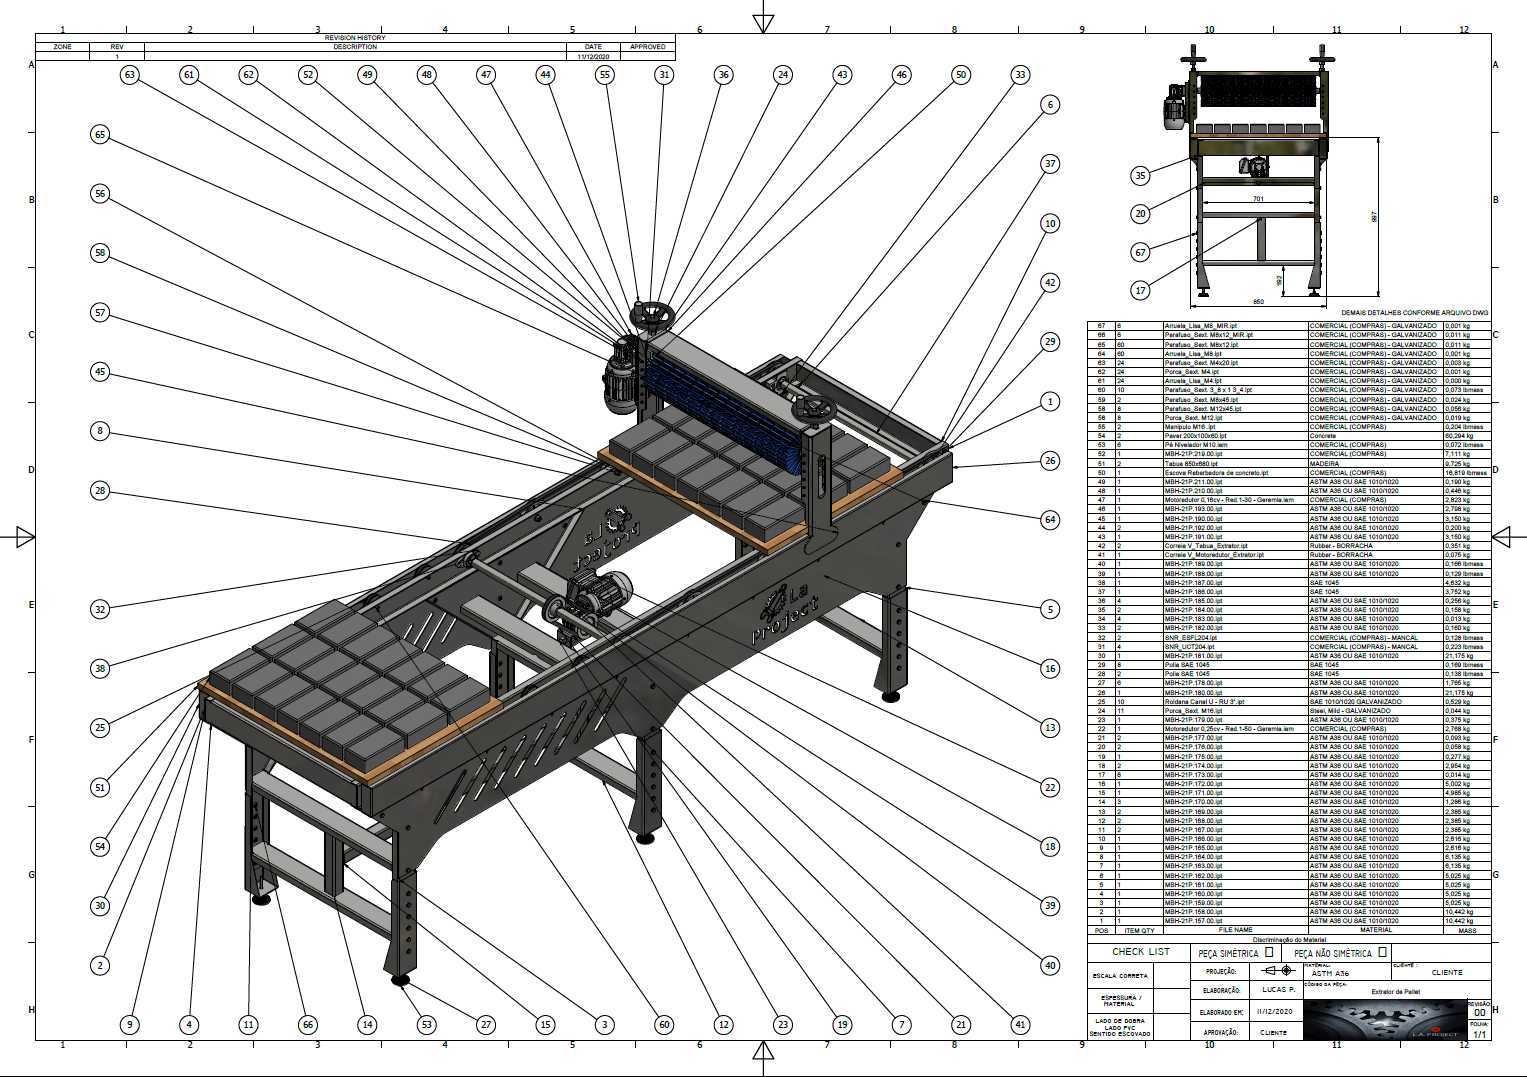Viewport: 1527px width, 1077px height.
Task: Click 'MBH-21P.157.00.ipt' file name
Action: (x=1193, y=921)
